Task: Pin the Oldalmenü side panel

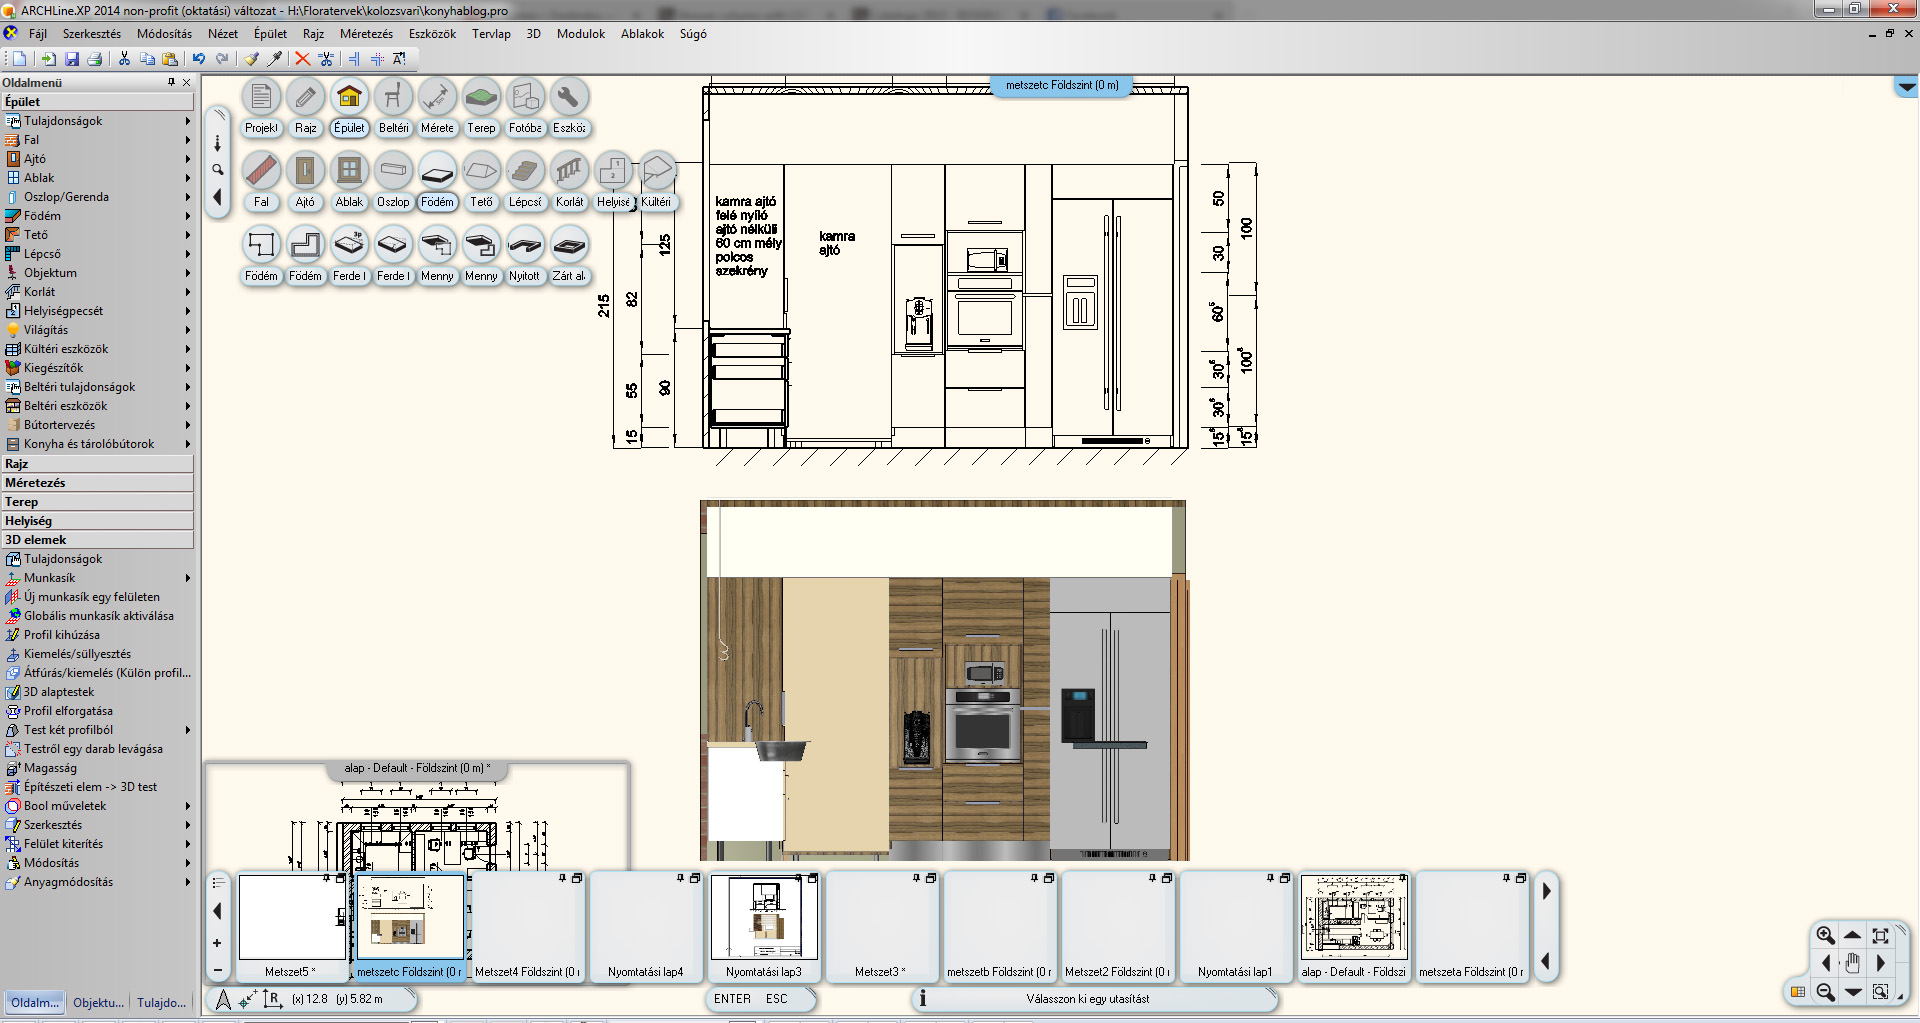Action: (171, 82)
